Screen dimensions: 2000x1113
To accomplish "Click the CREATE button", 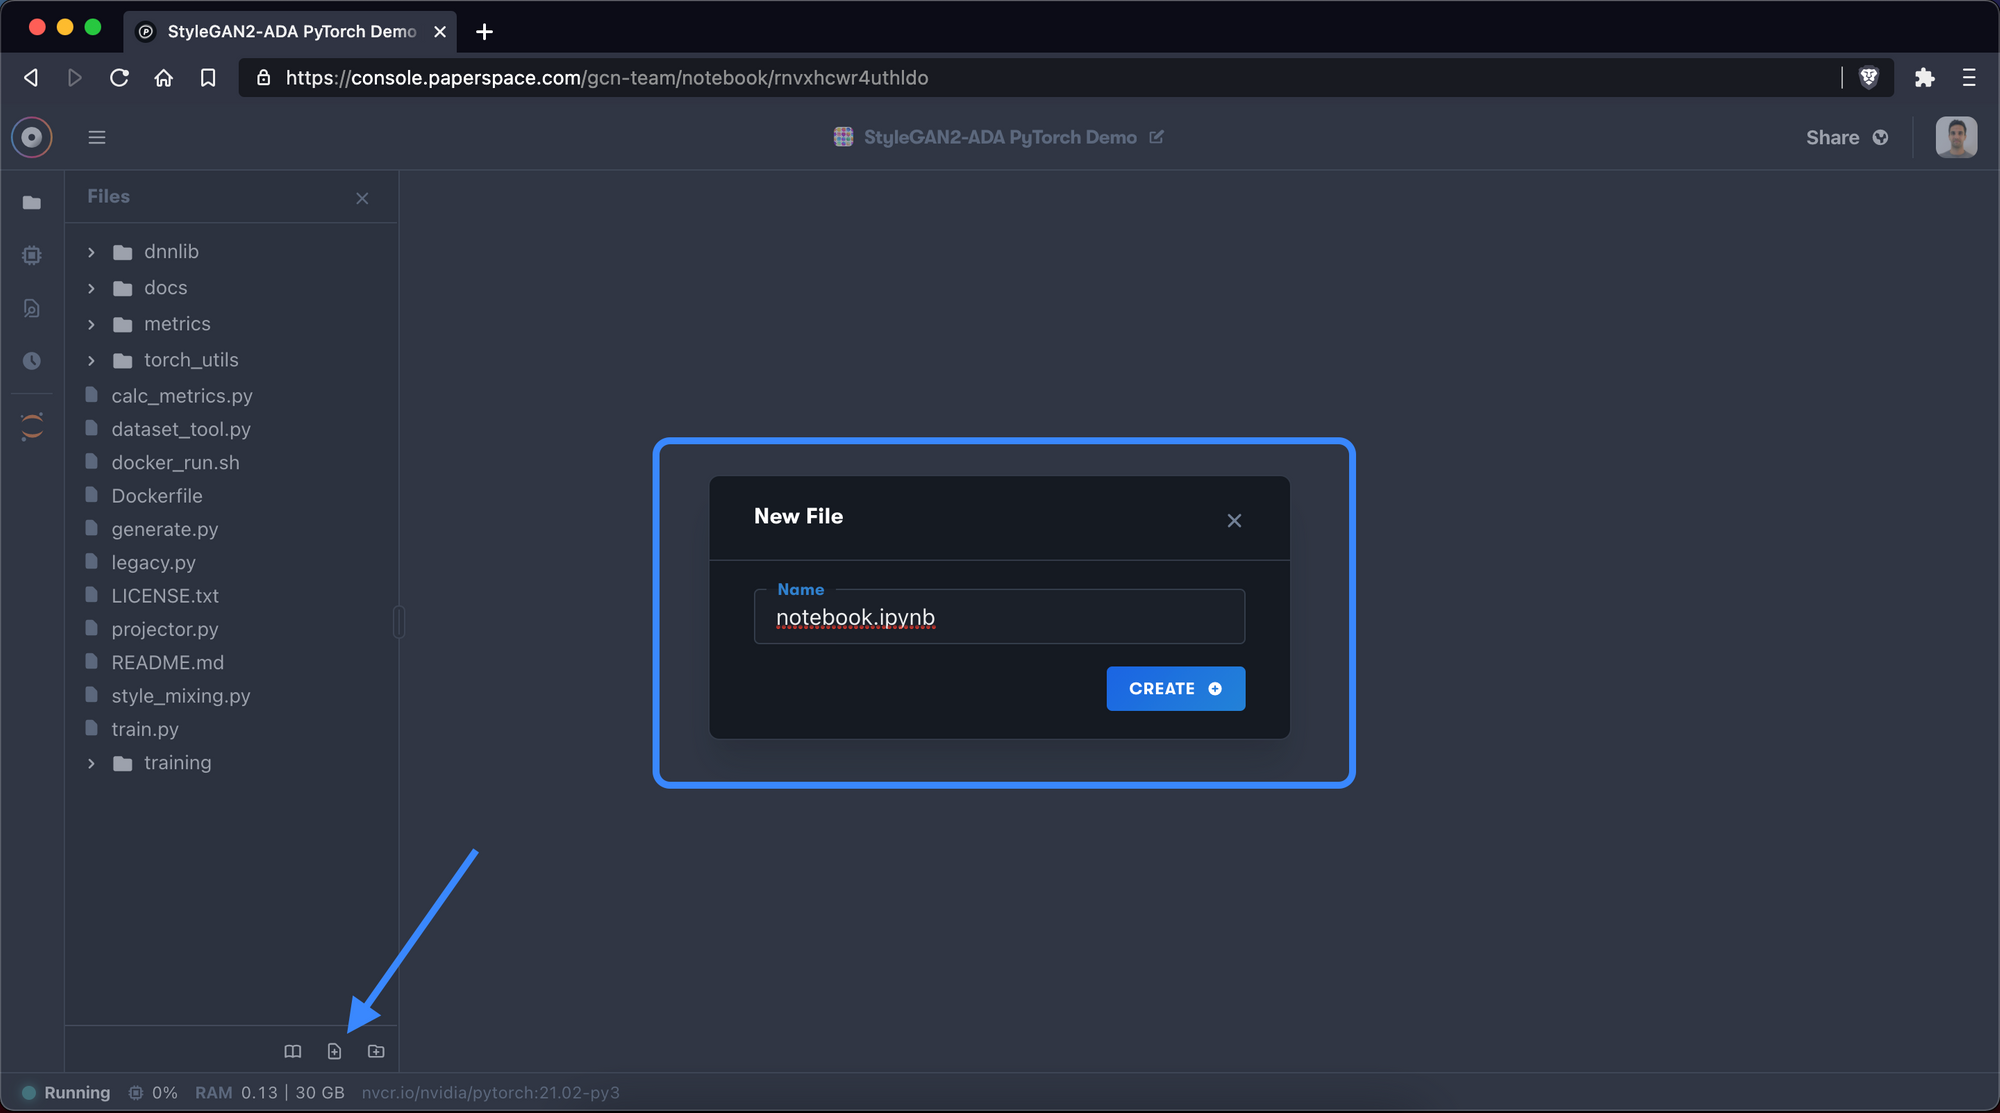I will (x=1175, y=688).
